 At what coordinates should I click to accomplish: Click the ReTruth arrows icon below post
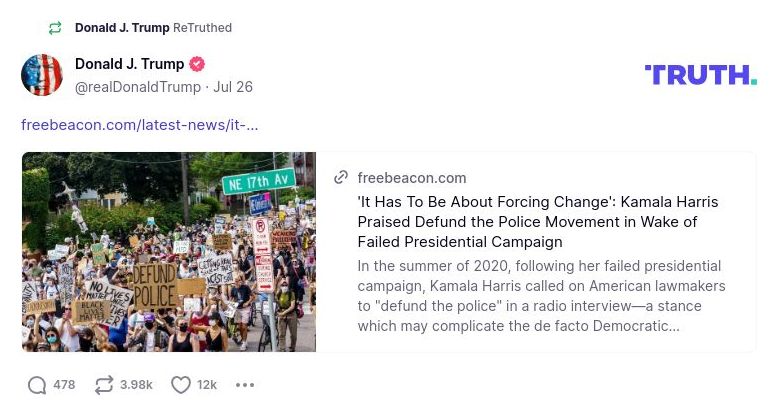pos(104,385)
